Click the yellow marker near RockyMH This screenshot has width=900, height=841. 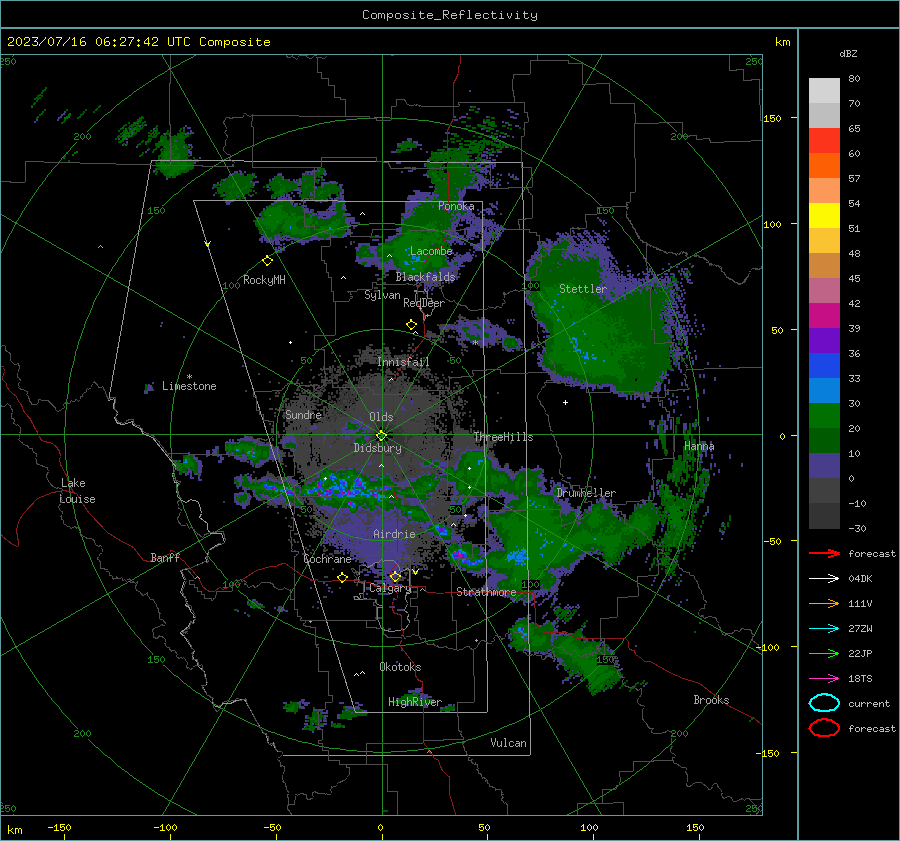tap(267, 261)
